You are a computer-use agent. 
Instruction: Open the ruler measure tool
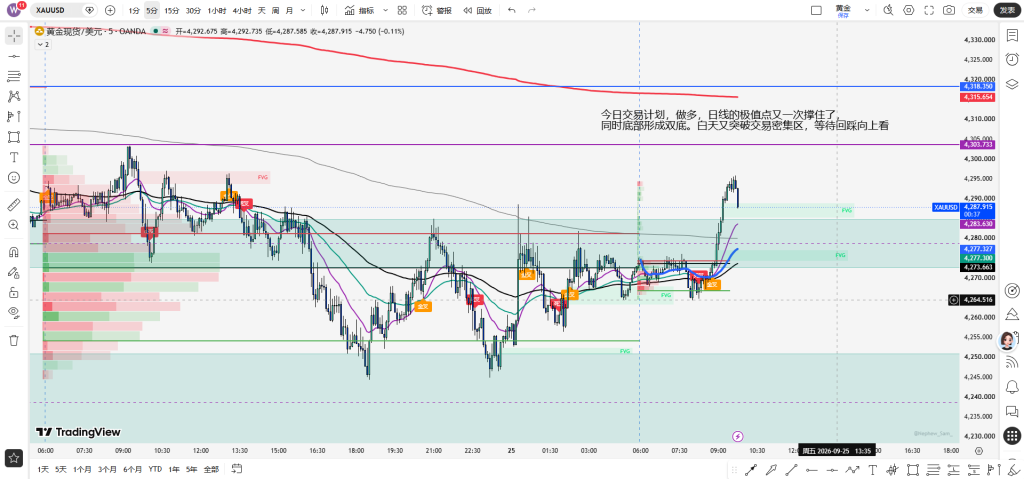click(x=14, y=205)
